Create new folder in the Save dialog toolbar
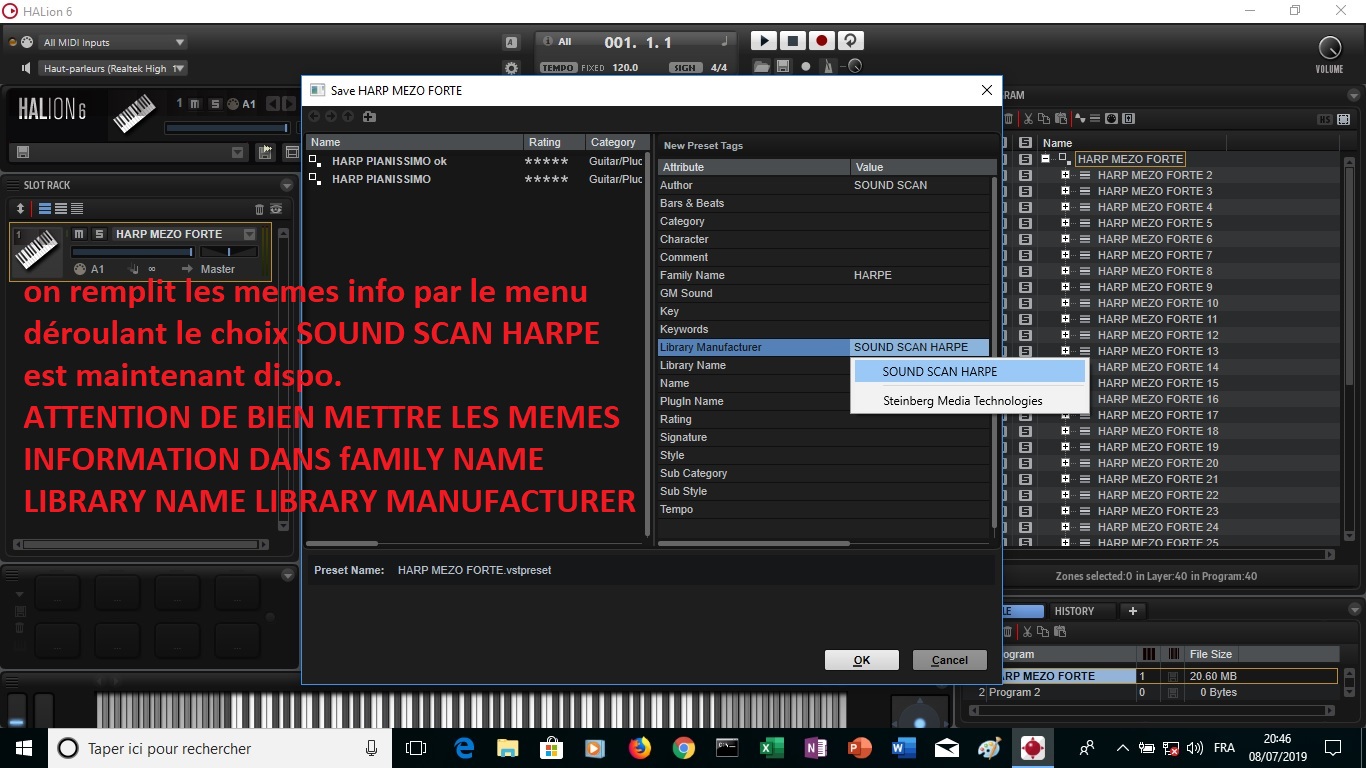Image resolution: width=1366 pixels, height=768 pixels. (x=369, y=116)
